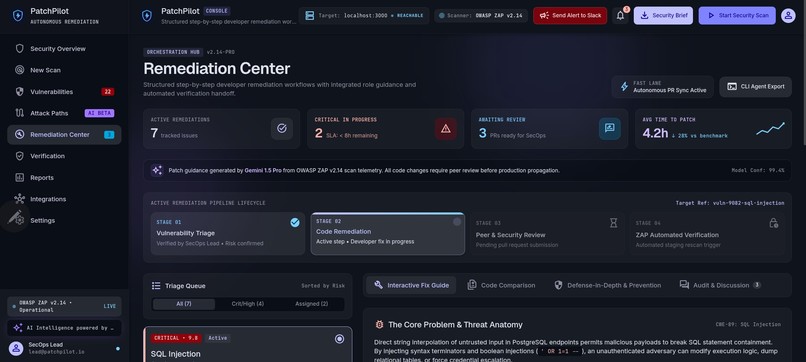The image size is (806, 362).
Task: Click the Start Security Scan button
Action: click(737, 15)
